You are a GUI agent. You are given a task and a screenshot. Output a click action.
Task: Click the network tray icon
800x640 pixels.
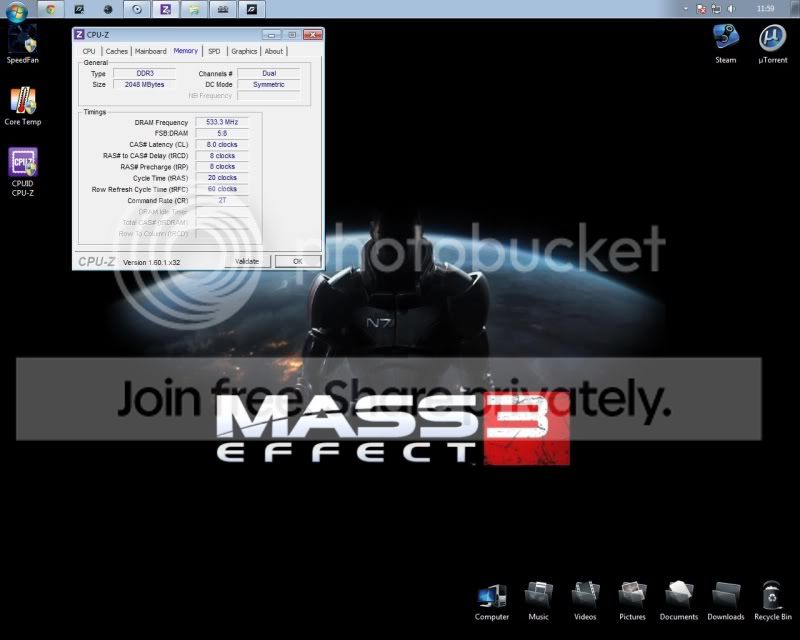pos(716,9)
